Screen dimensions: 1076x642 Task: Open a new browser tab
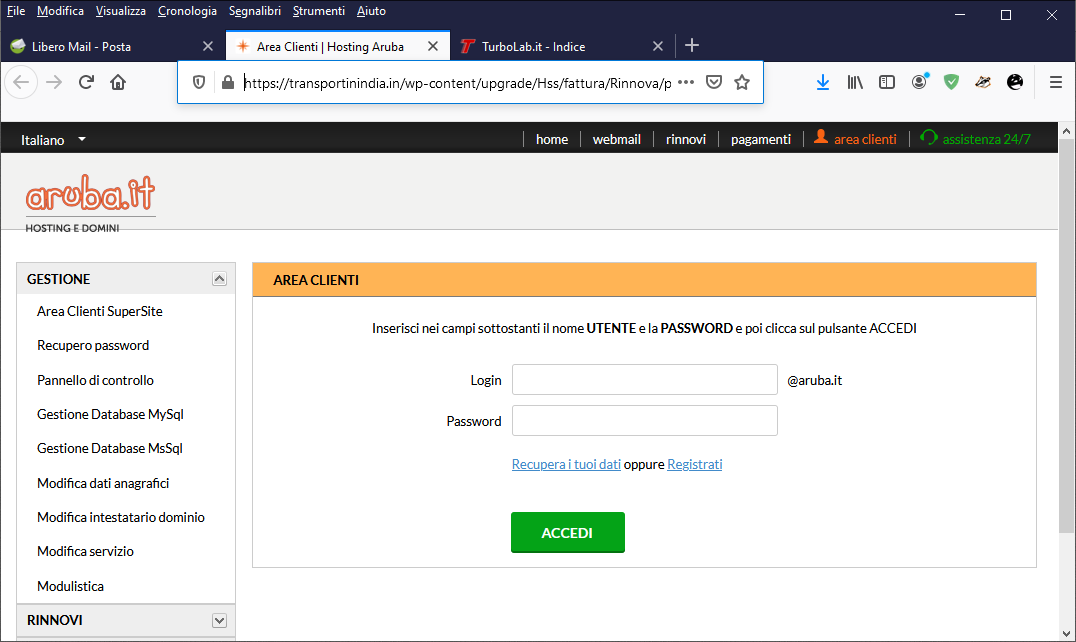(x=692, y=45)
